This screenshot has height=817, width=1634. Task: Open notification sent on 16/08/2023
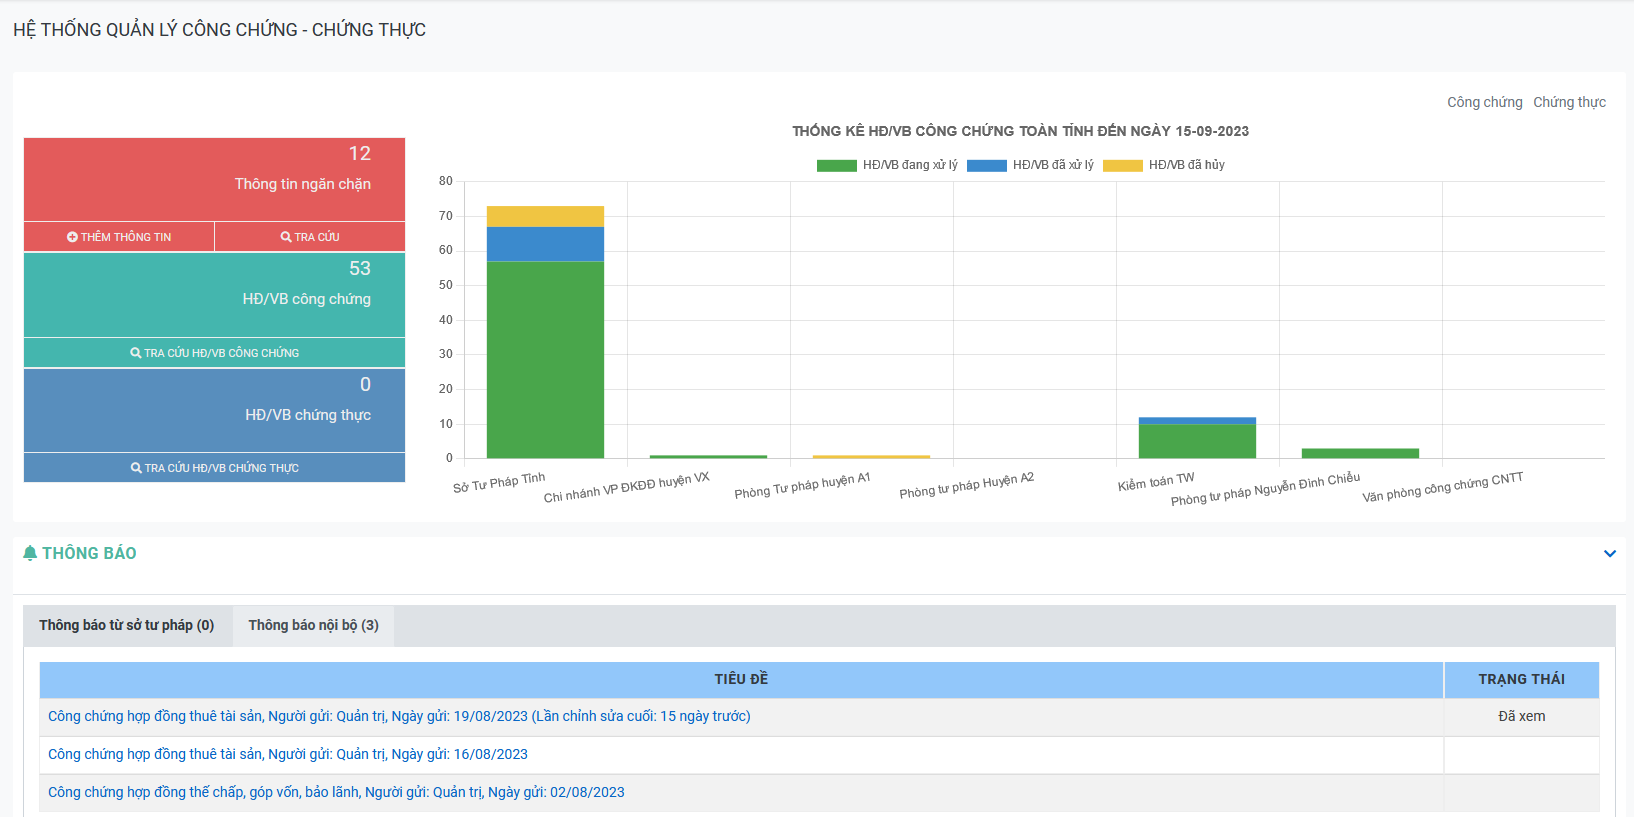(x=288, y=754)
